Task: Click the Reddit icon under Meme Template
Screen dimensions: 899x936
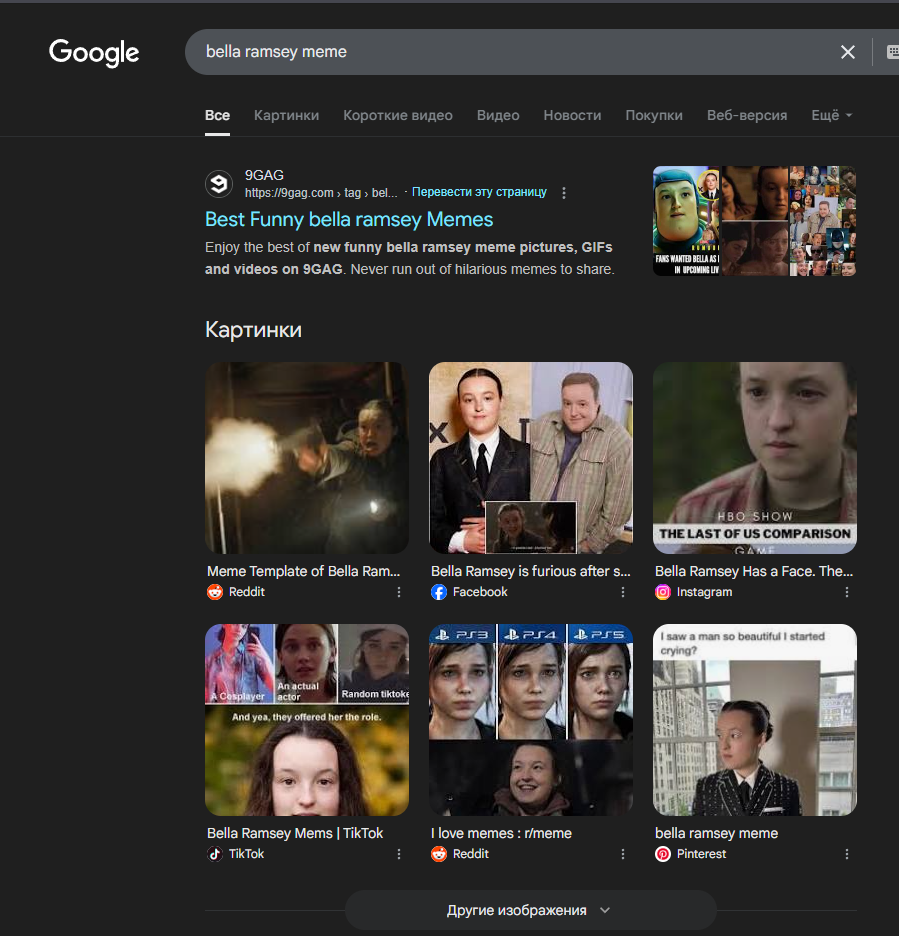Action: (215, 592)
